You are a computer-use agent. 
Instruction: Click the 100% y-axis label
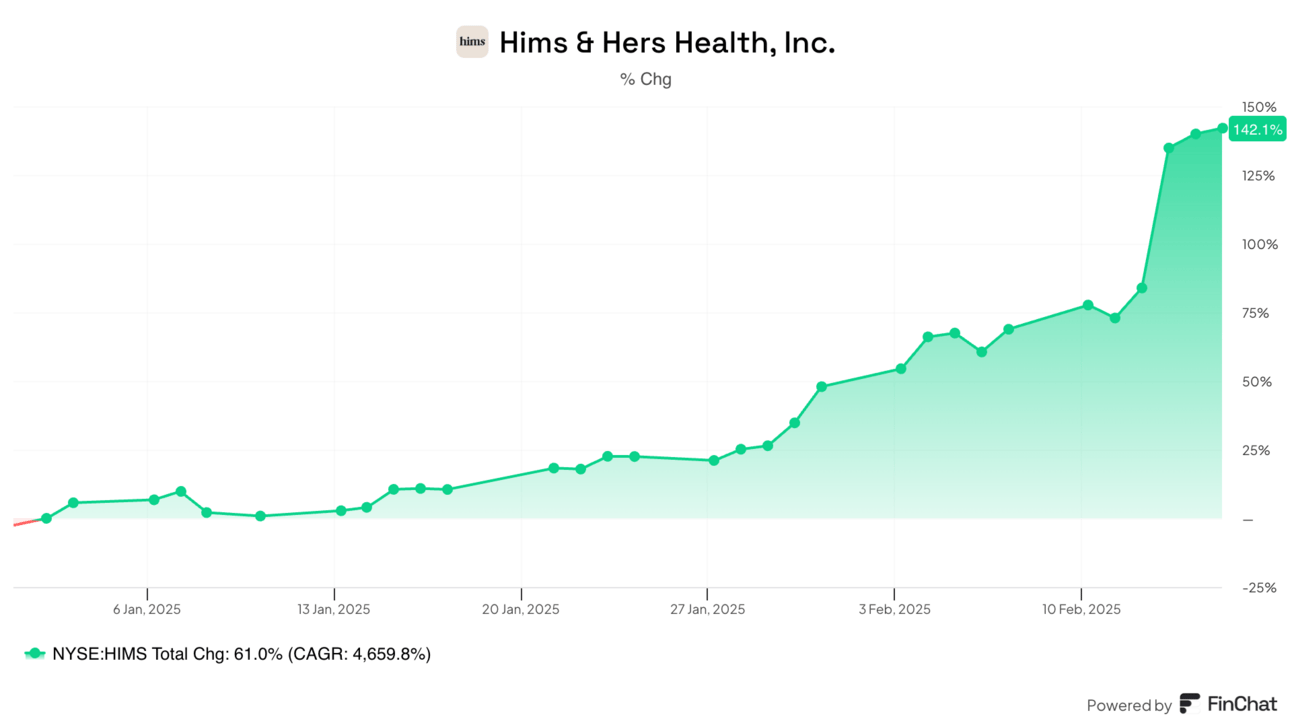click(1259, 245)
